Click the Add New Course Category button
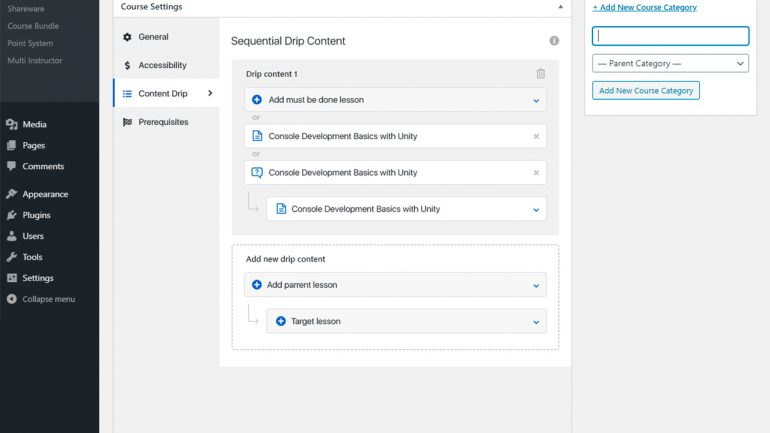 point(646,91)
